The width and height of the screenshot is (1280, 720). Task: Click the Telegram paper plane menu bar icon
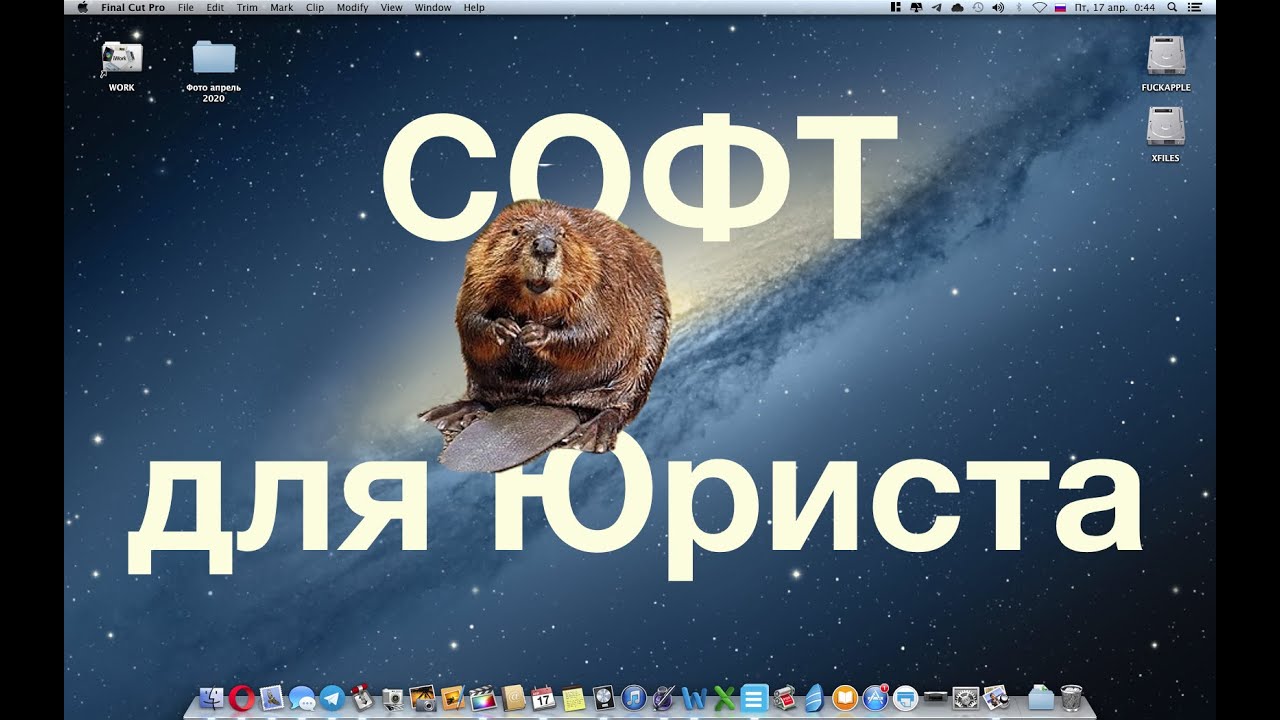click(x=936, y=7)
